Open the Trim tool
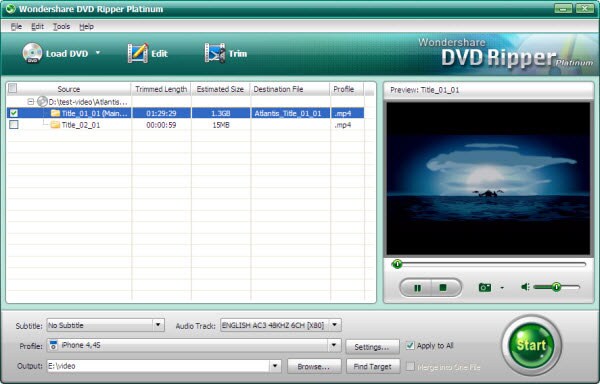 (x=226, y=54)
